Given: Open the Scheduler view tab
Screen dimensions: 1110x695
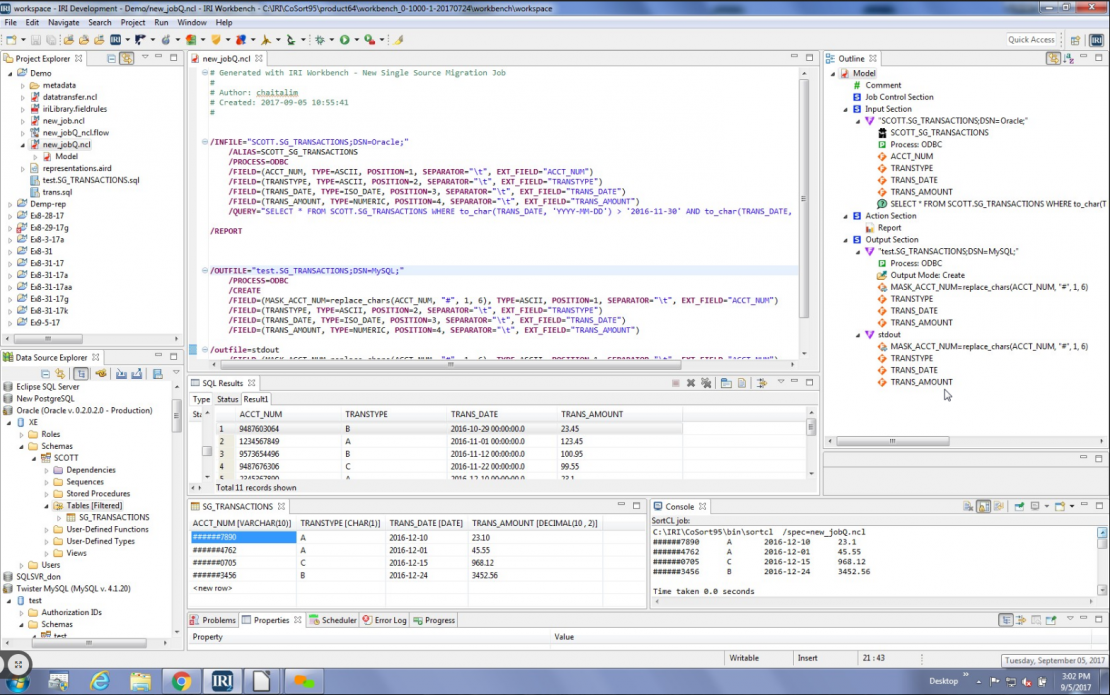Looking at the screenshot, I should coord(333,620).
